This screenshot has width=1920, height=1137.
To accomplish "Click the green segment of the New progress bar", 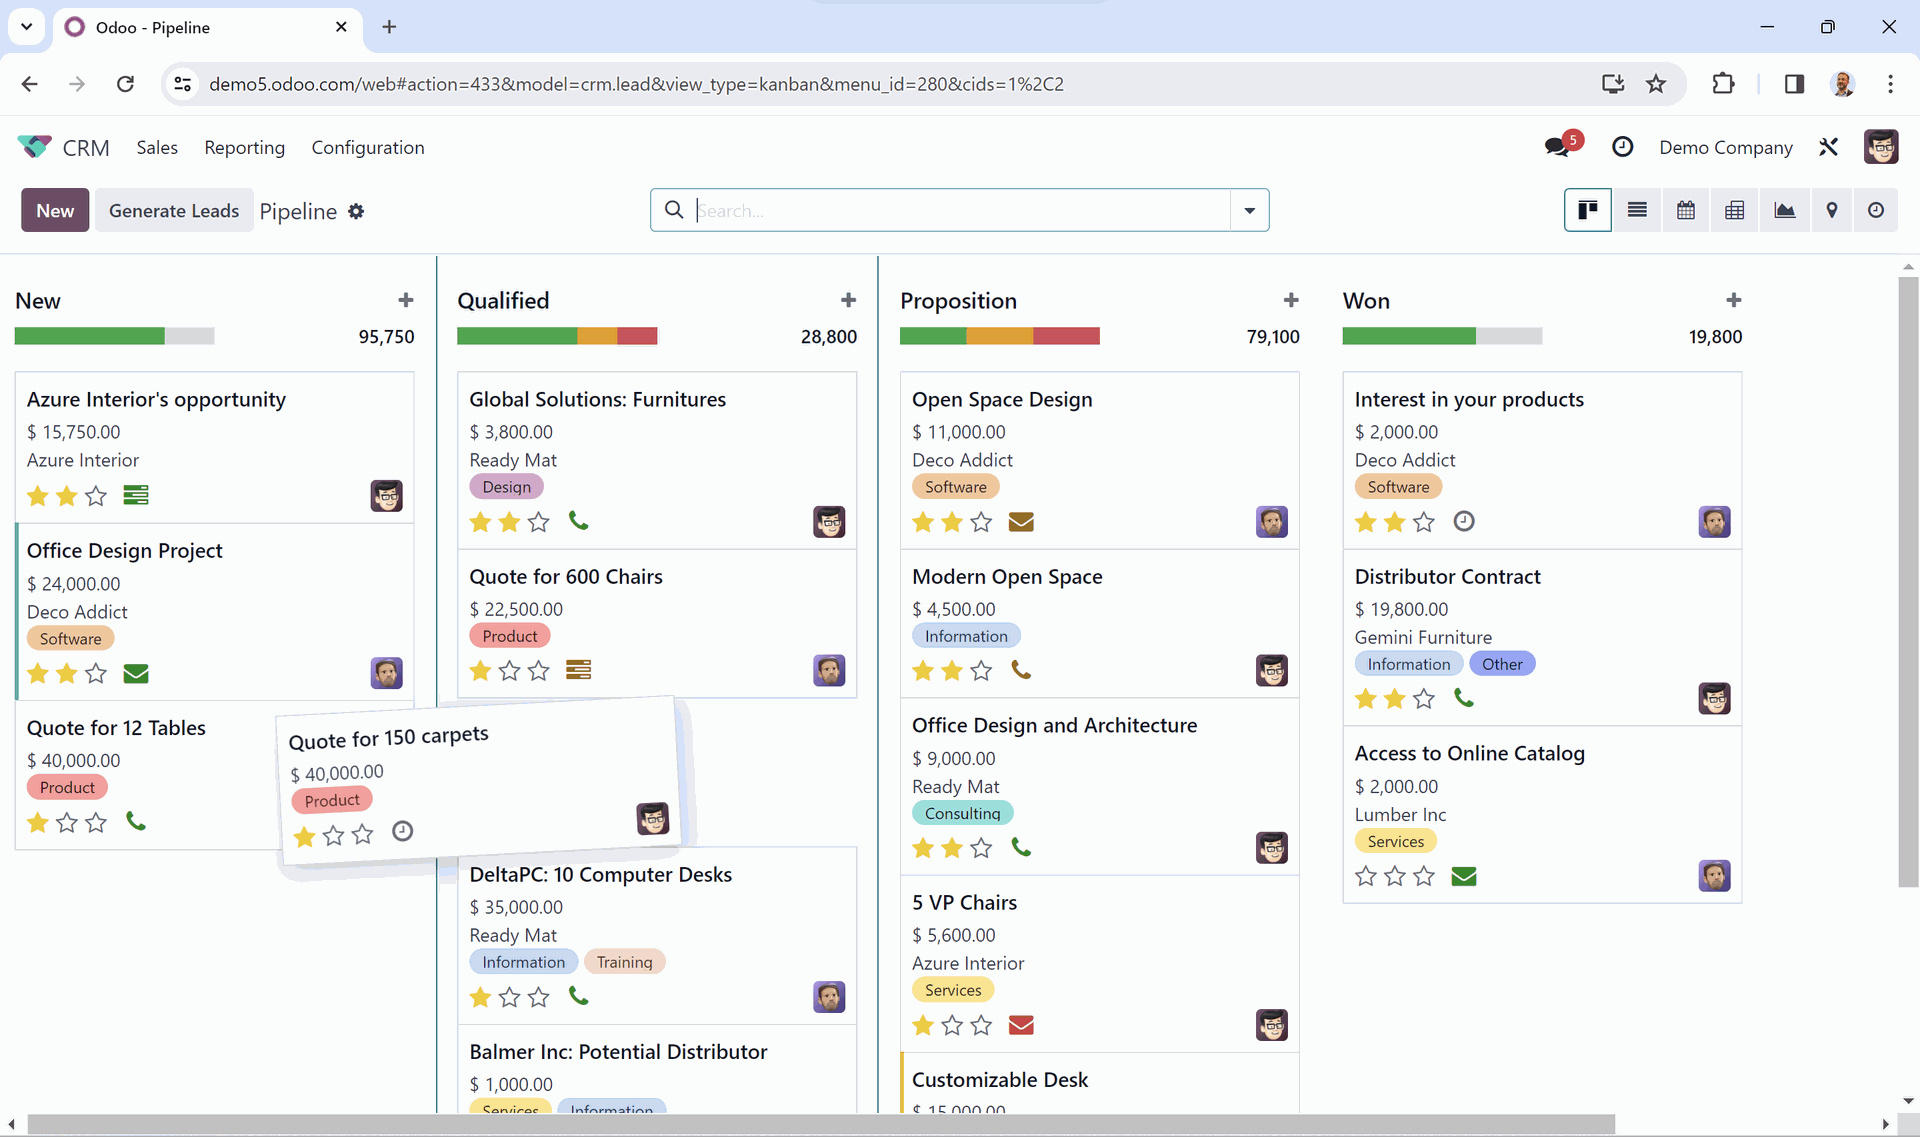I will point(89,336).
